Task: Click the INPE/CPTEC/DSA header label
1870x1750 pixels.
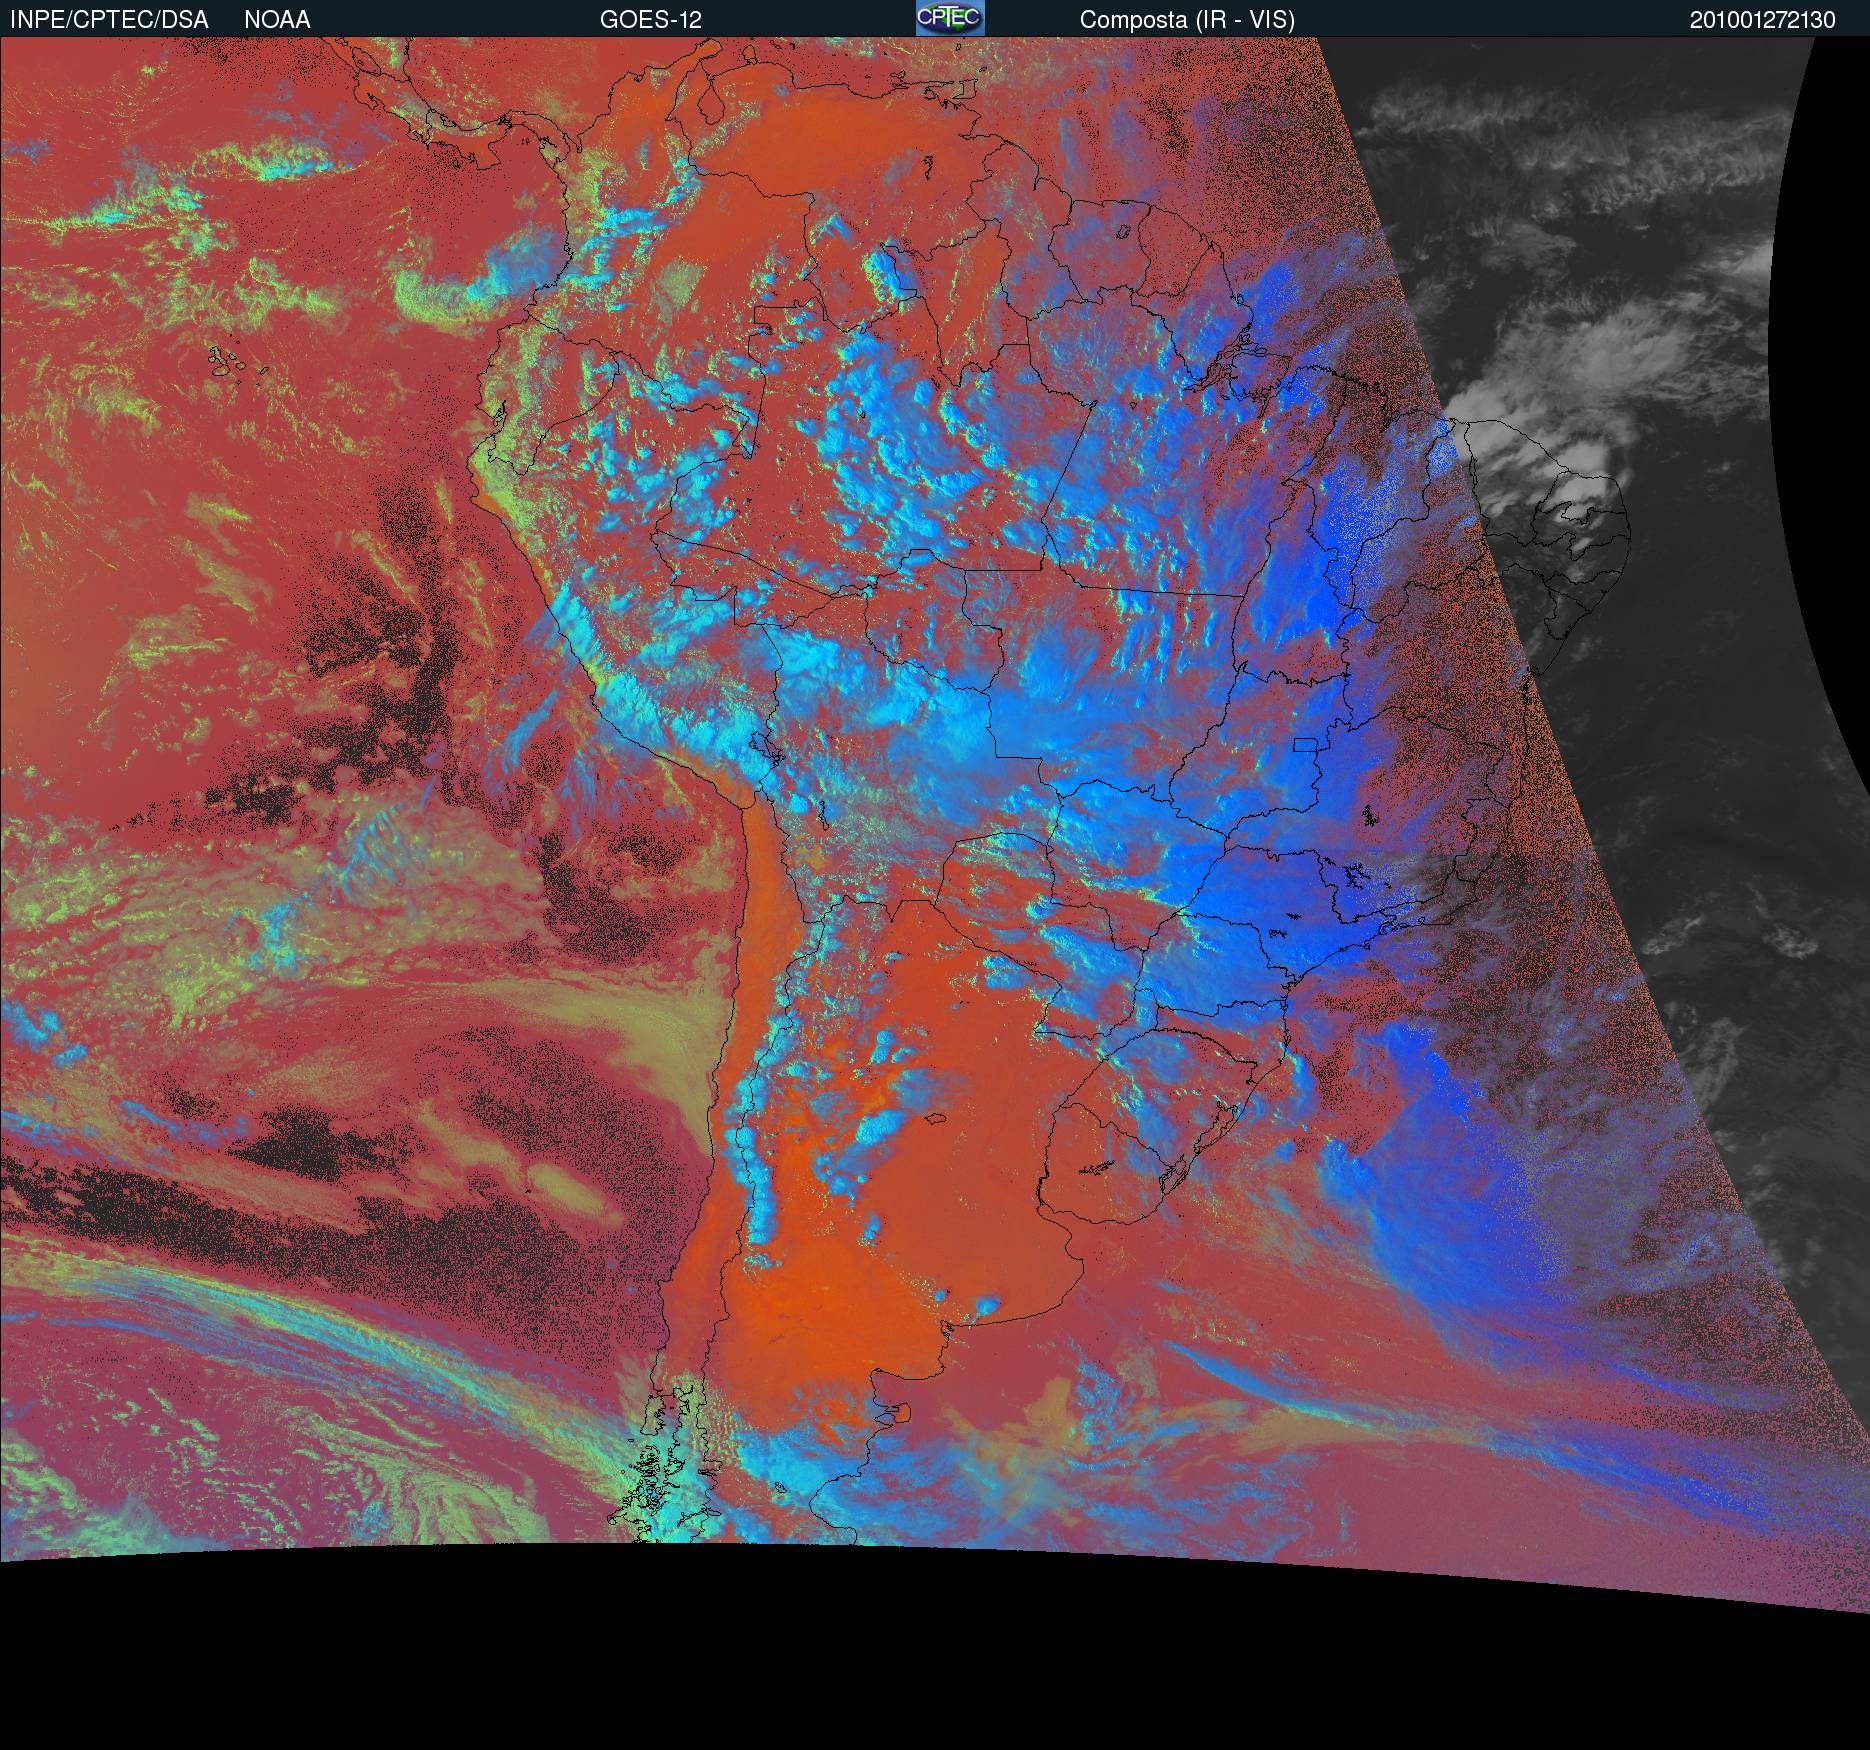Action: (x=109, y=20)
